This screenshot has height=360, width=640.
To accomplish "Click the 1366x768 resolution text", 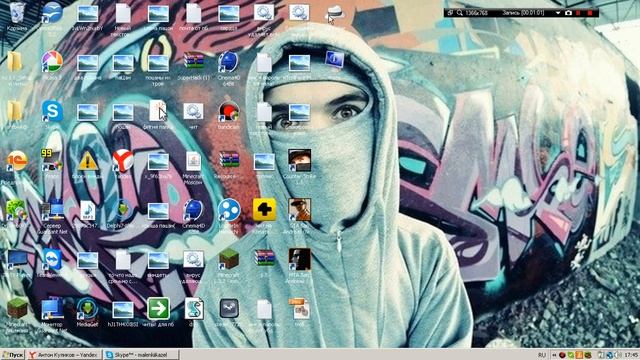I will (x=476, y=13).
